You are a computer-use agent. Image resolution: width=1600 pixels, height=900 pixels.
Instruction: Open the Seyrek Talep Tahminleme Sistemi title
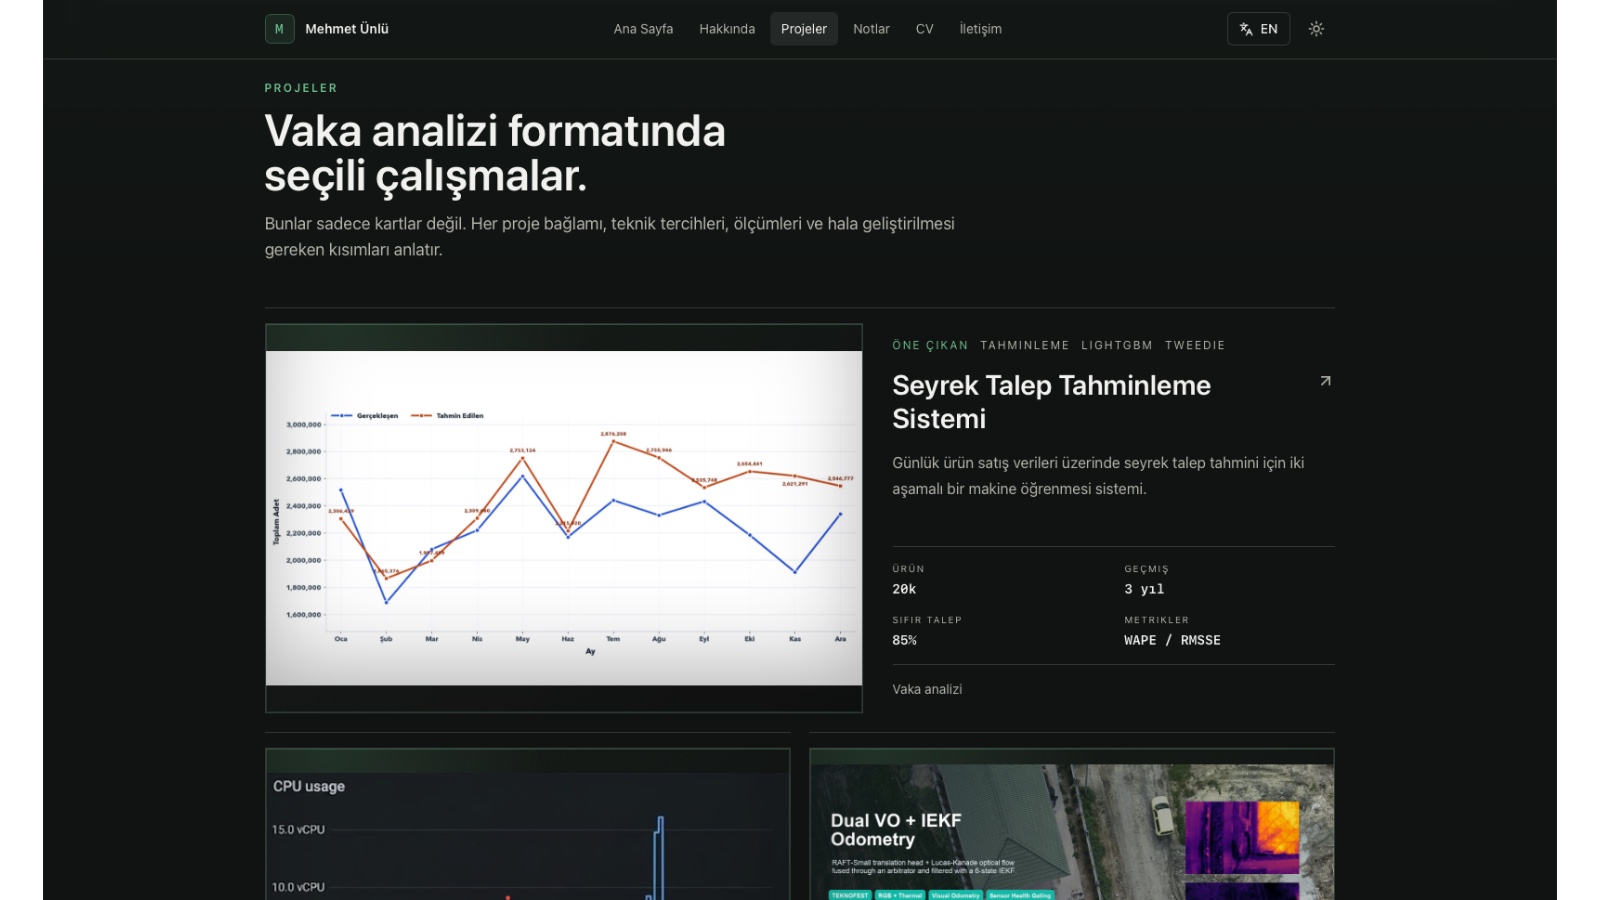pos(1051,402)
